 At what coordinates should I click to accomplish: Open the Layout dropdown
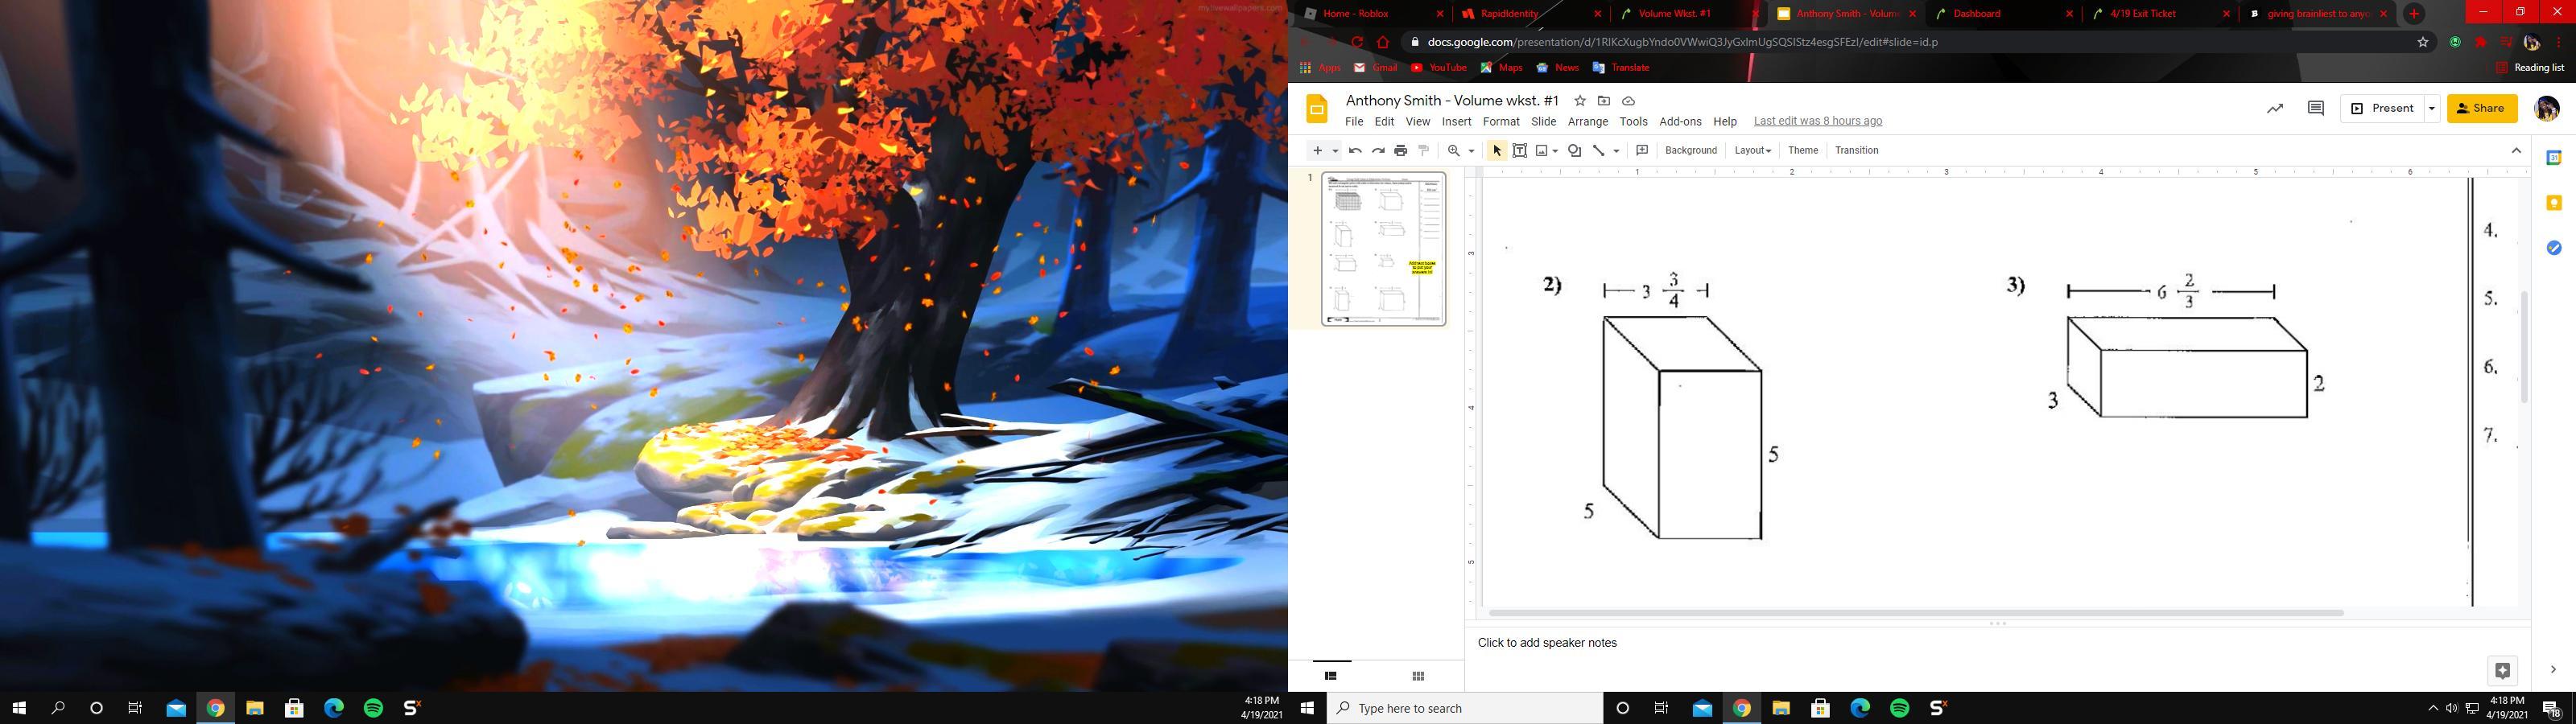coord(1753,150)
